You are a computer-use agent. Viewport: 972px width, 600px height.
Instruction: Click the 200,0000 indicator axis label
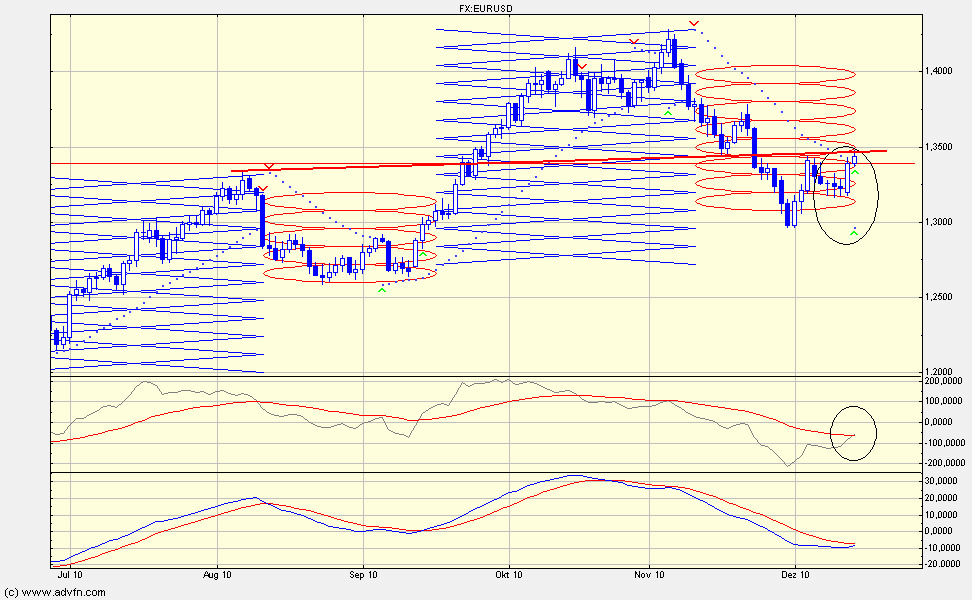(944, 381)
